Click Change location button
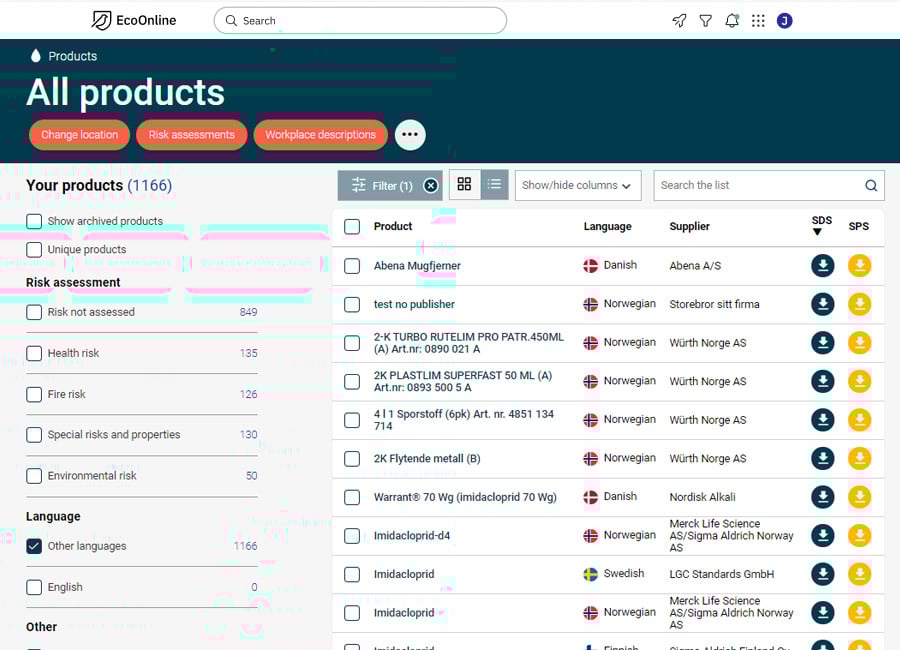 coord(79,135)
